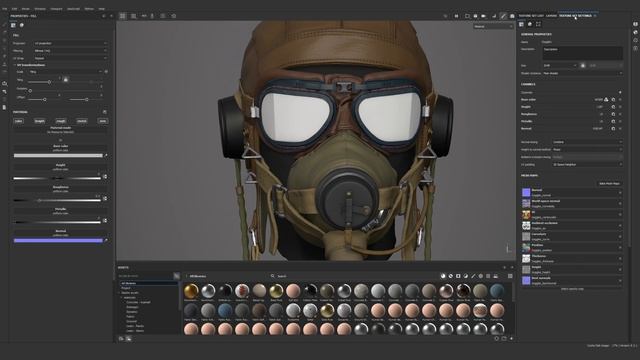Switch to the Texture Set List tab
The width and height of the screenshot is (640, 360).
click(x=531, y=16)
